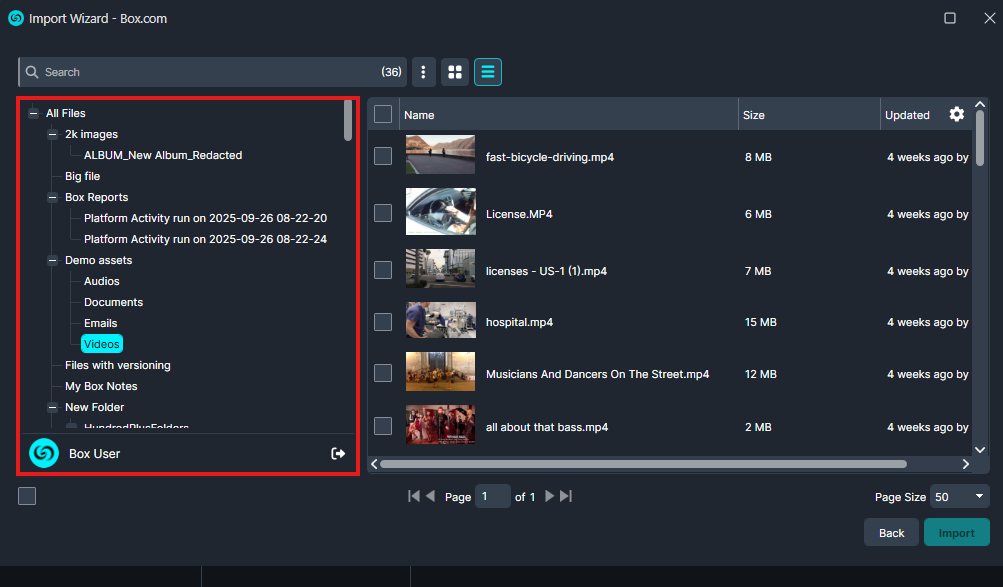Open the Page Size dropdown
Viewport: 1003px width, 587px height.
pyautogui.click(x=959, y=497)
